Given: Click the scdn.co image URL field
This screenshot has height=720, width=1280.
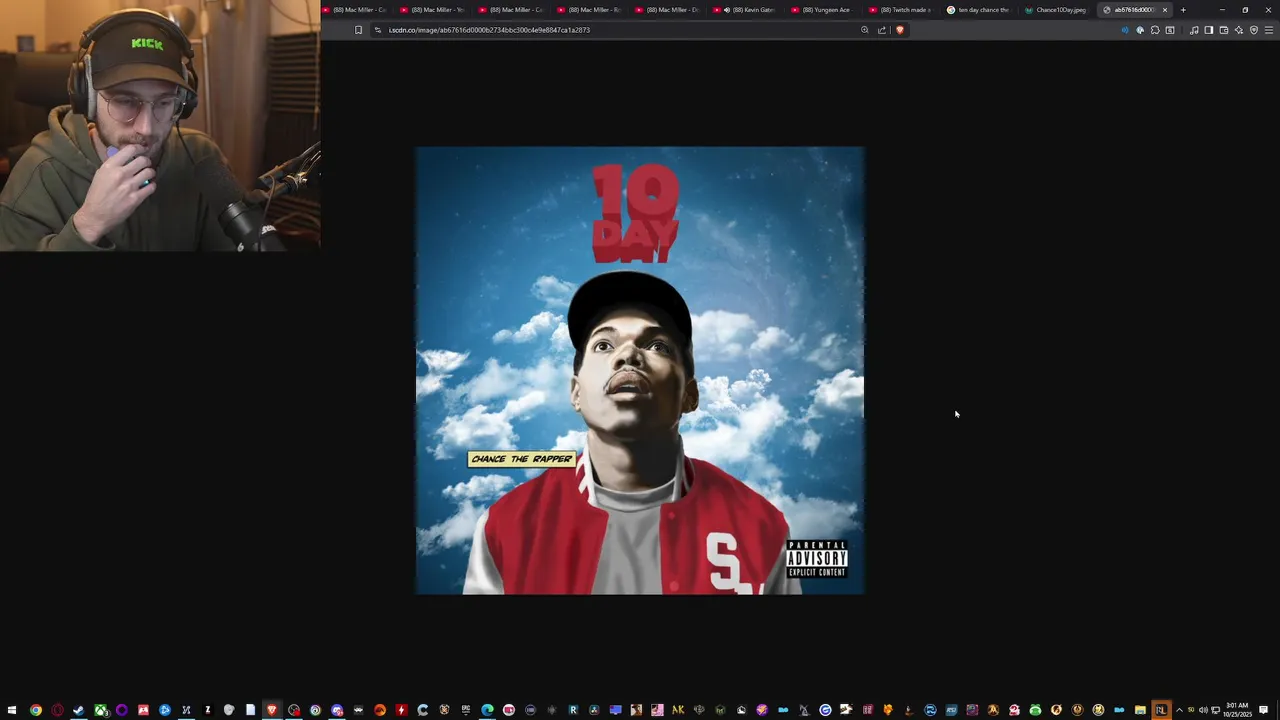Looking at the screenshot, I should [620, 30].
